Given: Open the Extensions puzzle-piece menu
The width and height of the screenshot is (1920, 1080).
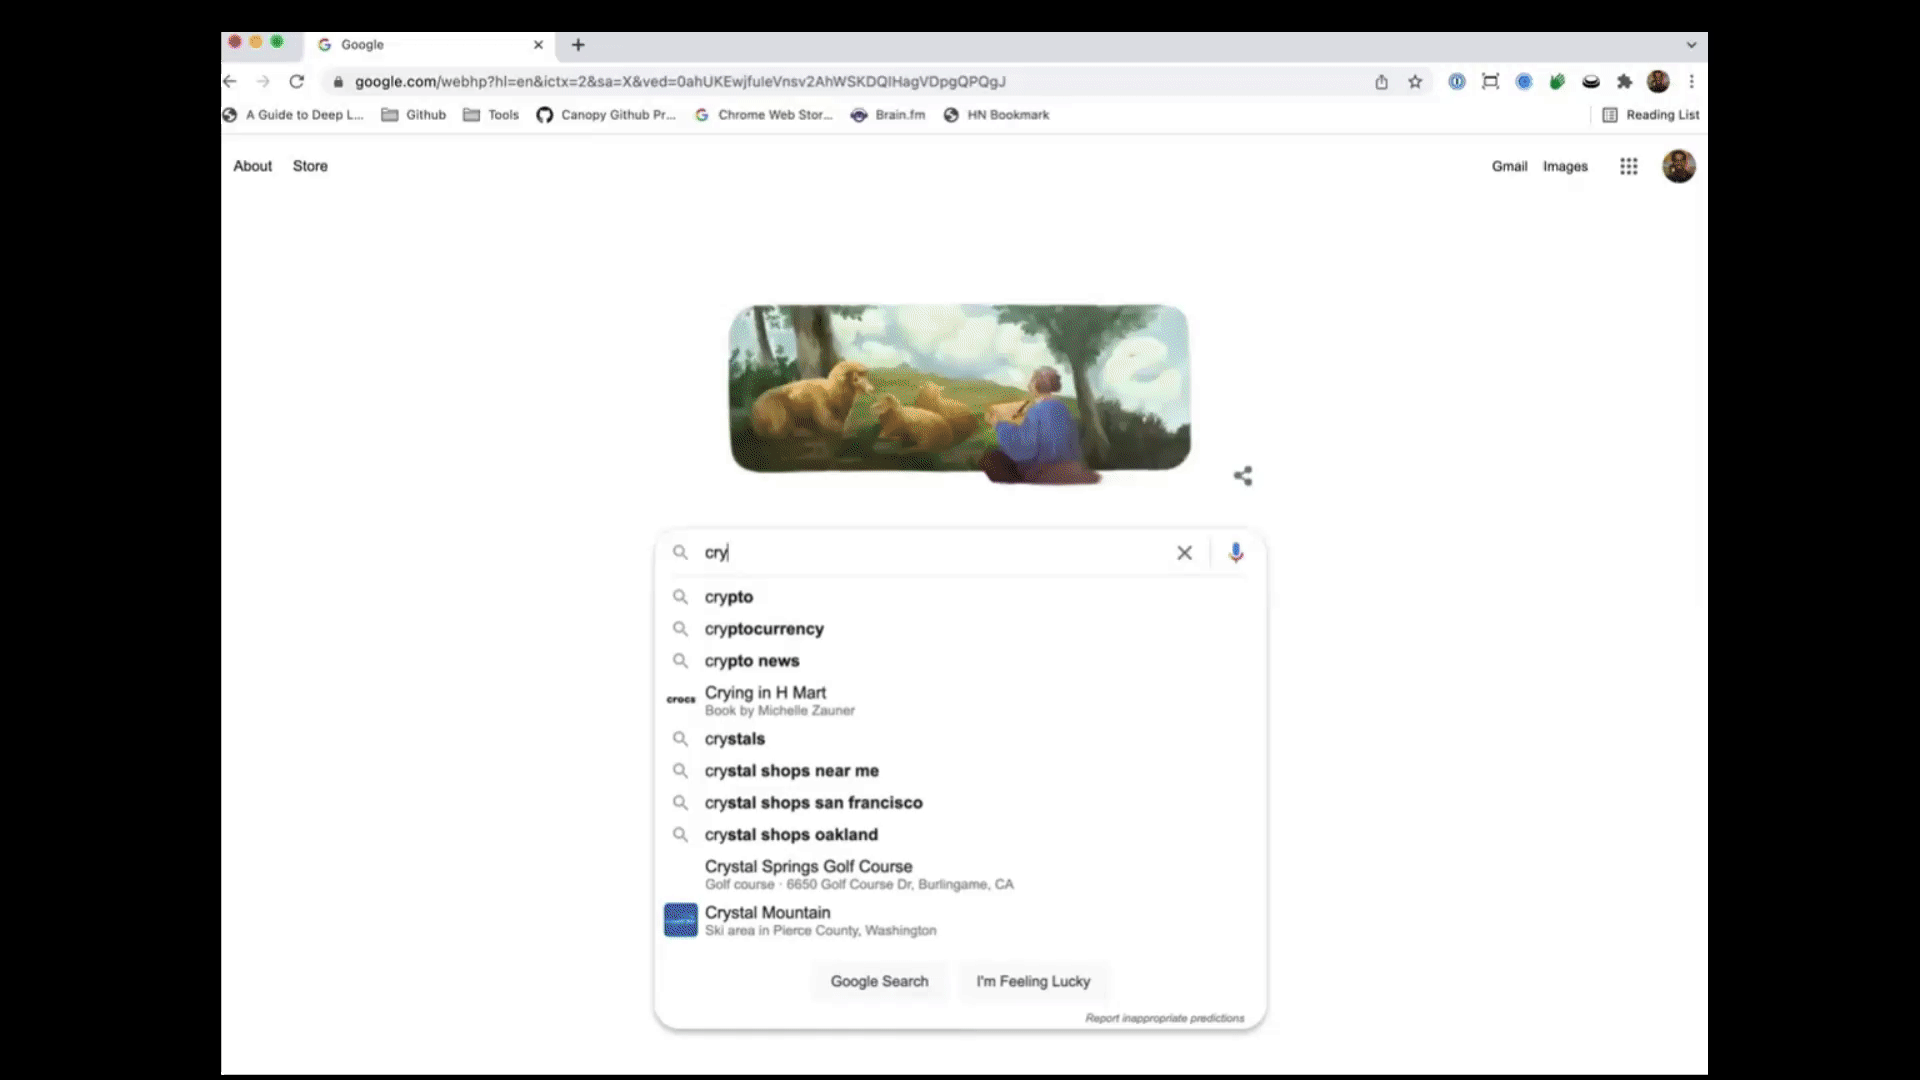Looking at the screenshot, I should point(1624,82).
